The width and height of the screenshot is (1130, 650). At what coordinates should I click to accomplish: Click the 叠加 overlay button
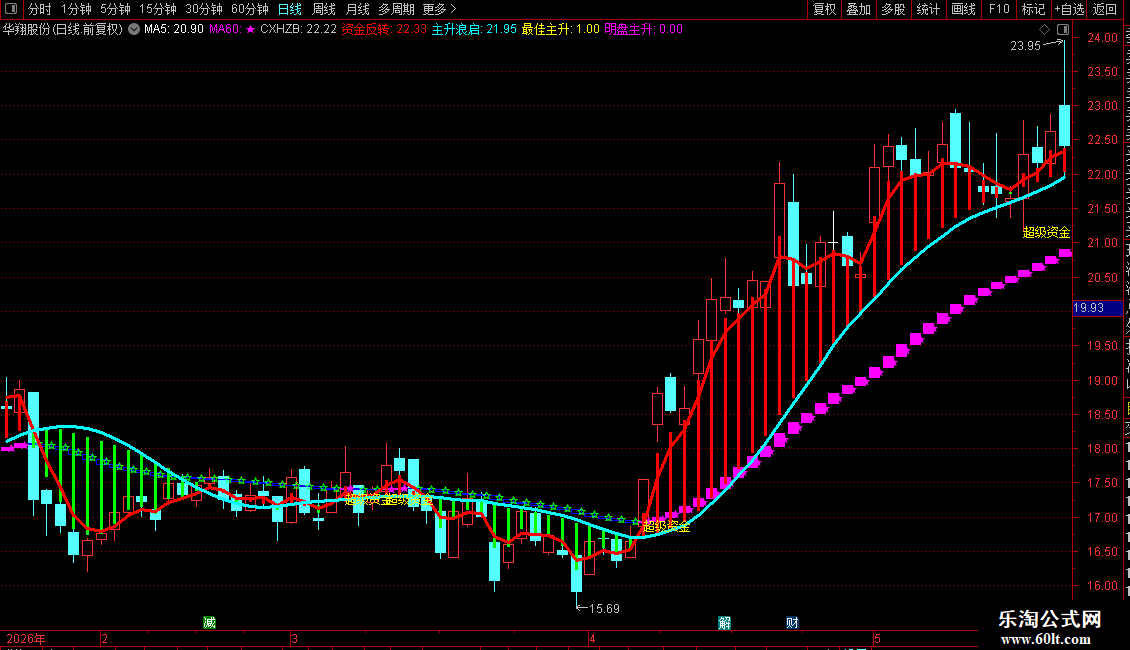coord(858,9)
